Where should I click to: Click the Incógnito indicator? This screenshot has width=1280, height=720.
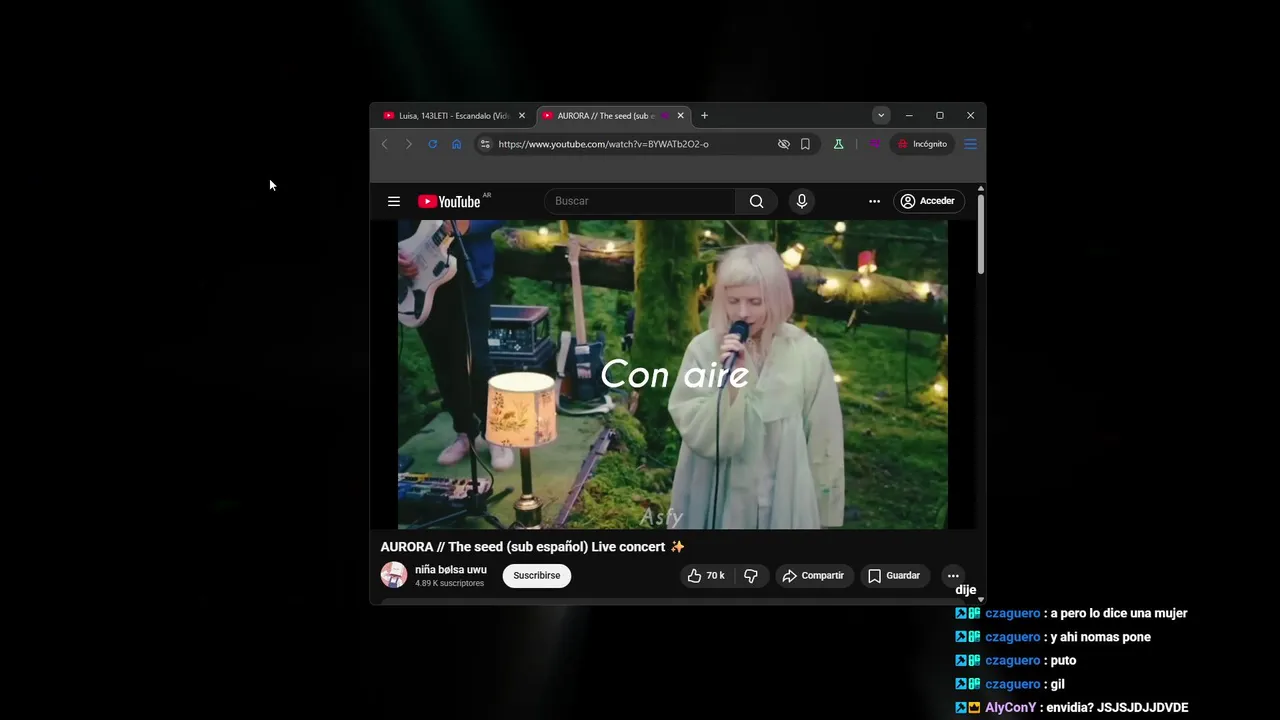[922, 144]
